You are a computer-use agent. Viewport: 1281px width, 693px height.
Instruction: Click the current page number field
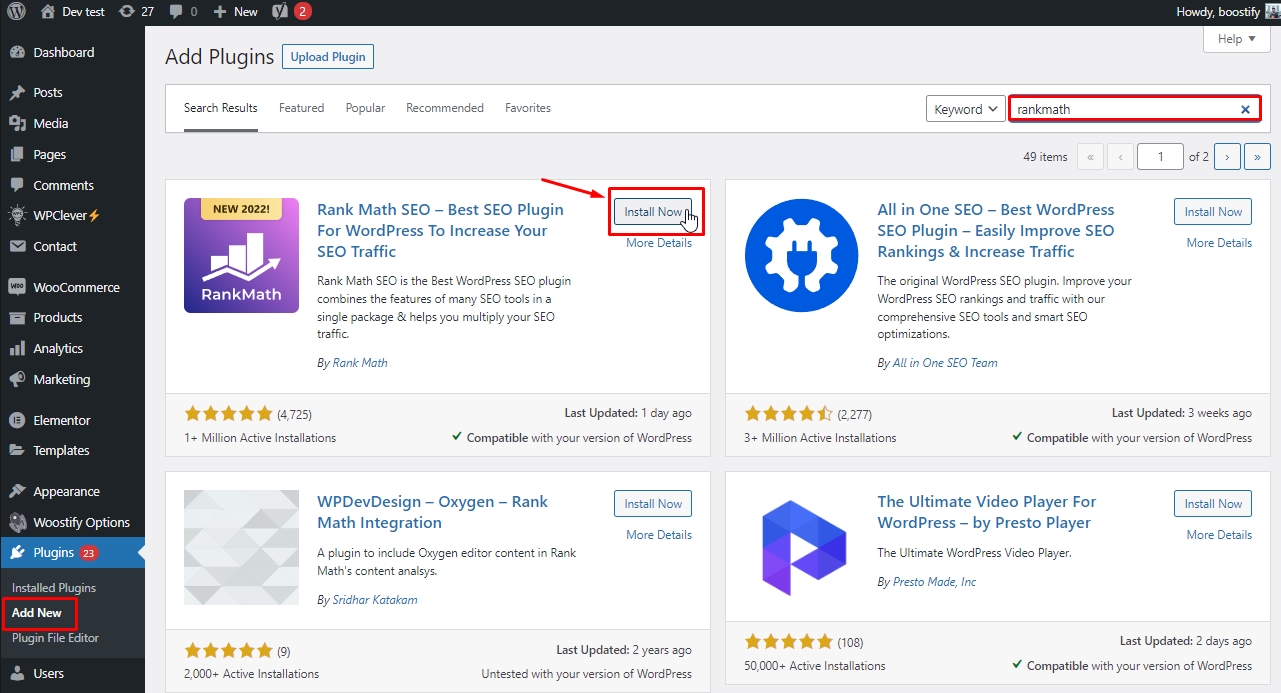click(1160, 157)
